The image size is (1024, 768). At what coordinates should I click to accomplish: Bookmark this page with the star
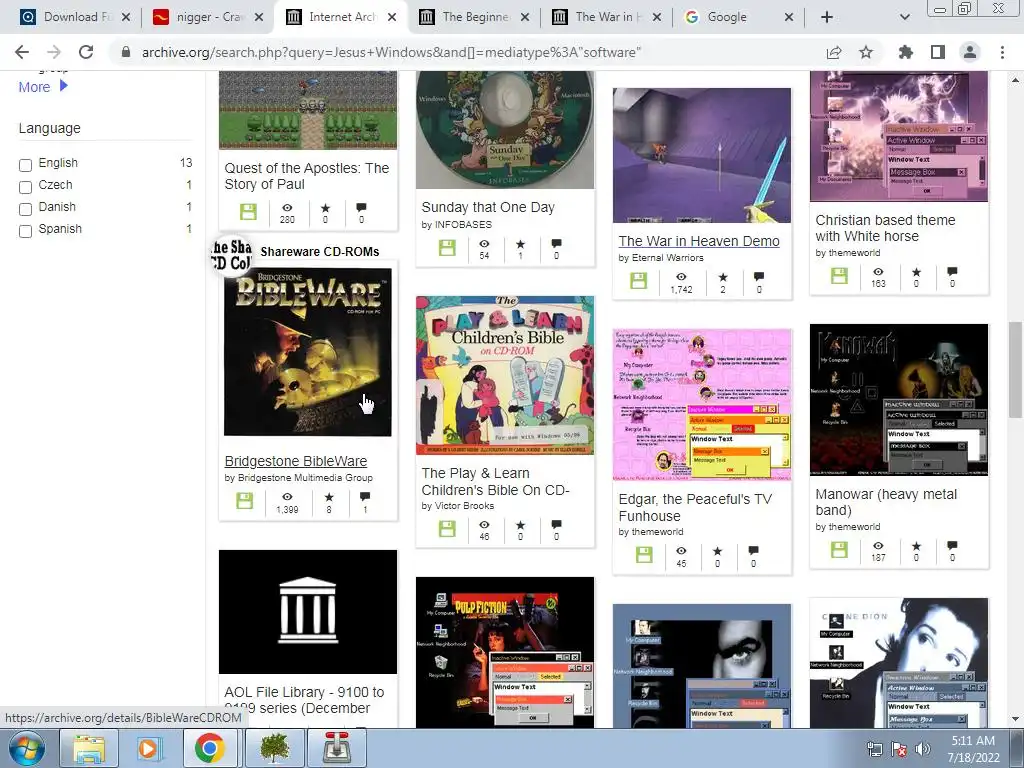coord(866,52)
